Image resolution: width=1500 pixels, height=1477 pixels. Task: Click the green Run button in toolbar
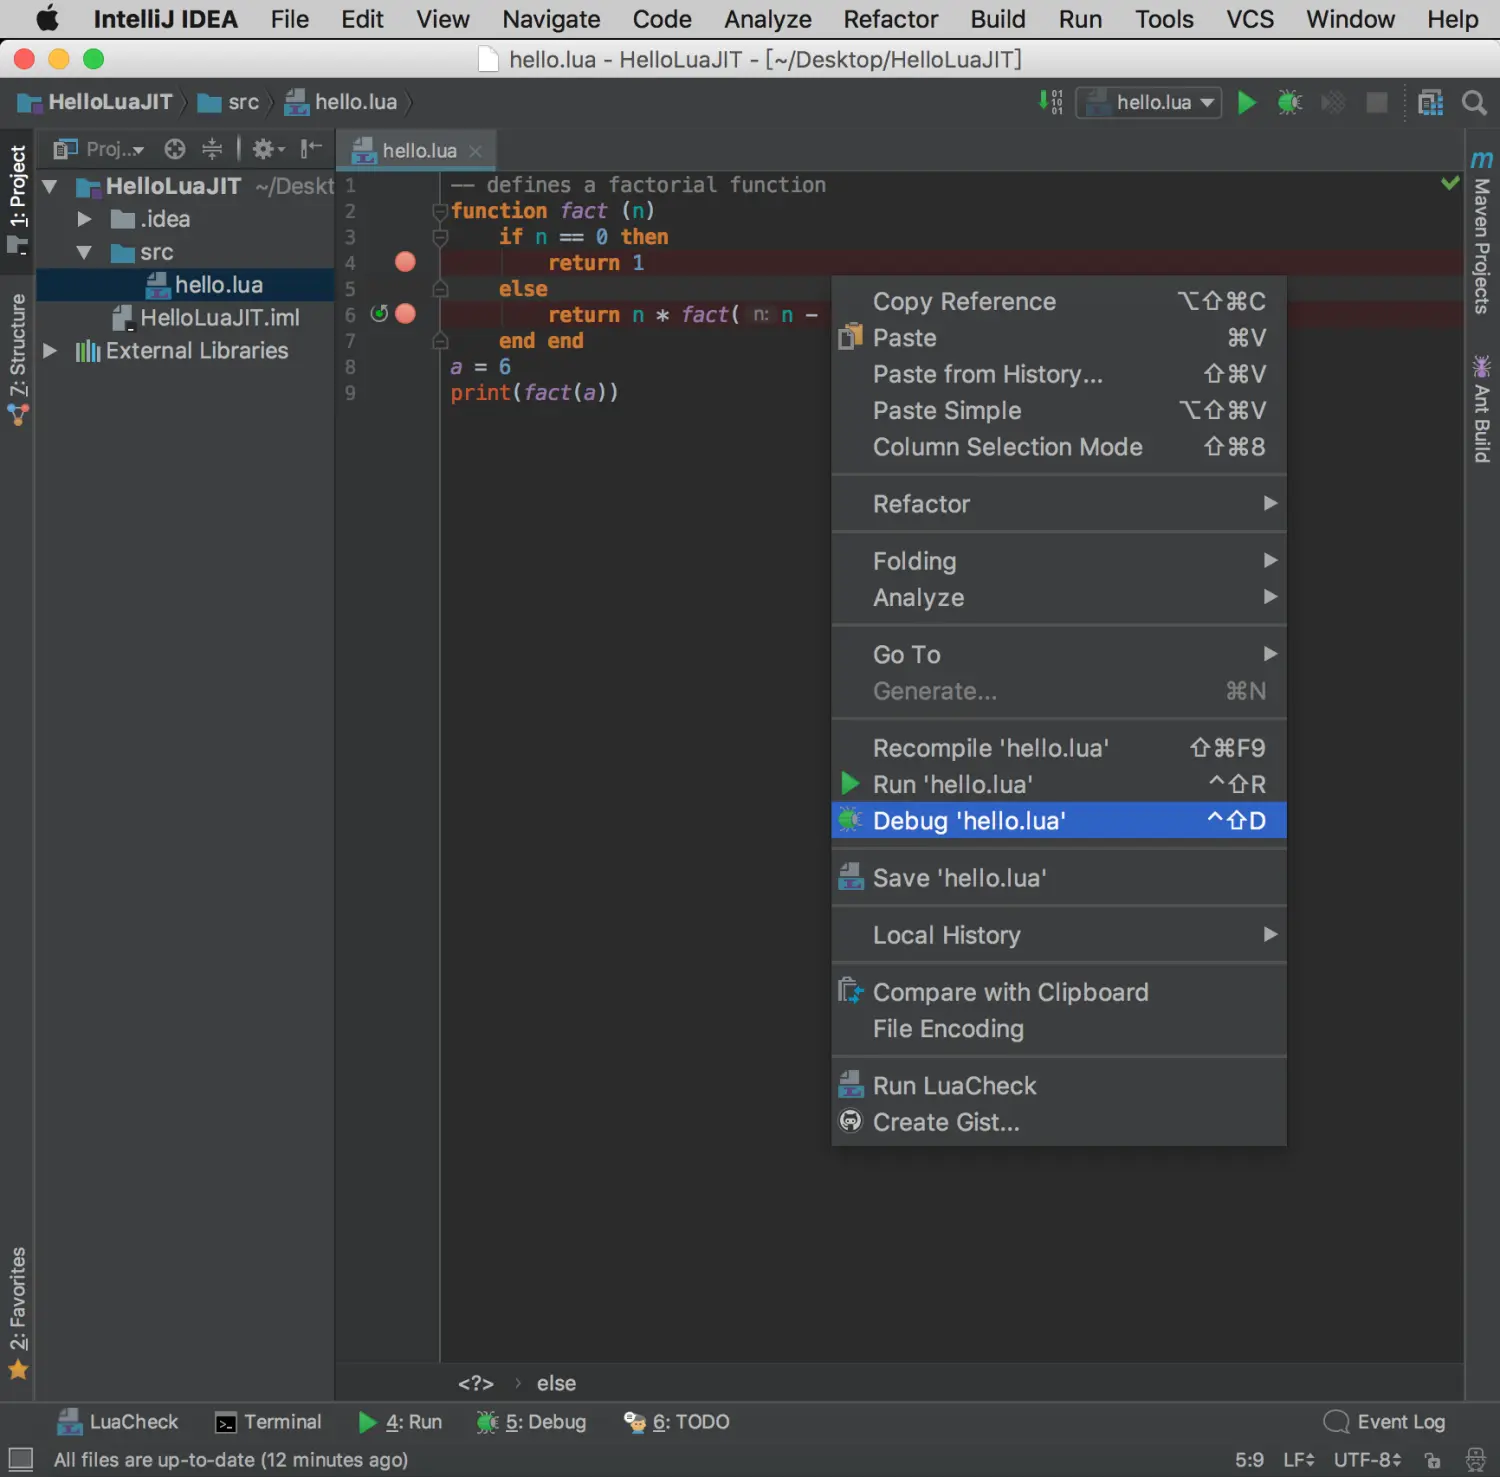pyautogui.click(x=1246, y=102)
